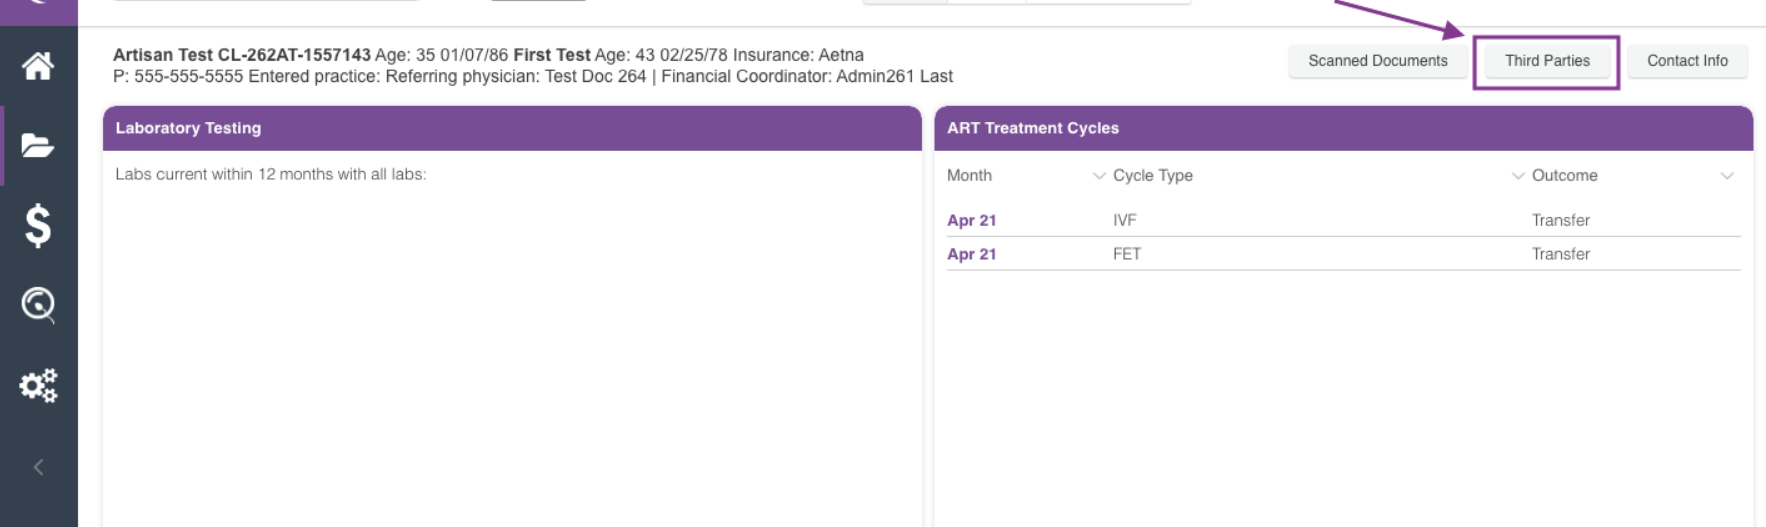The image size is (1766, 527).
Task: Click the Cycle Type column header
Action: coord(1152,175)
